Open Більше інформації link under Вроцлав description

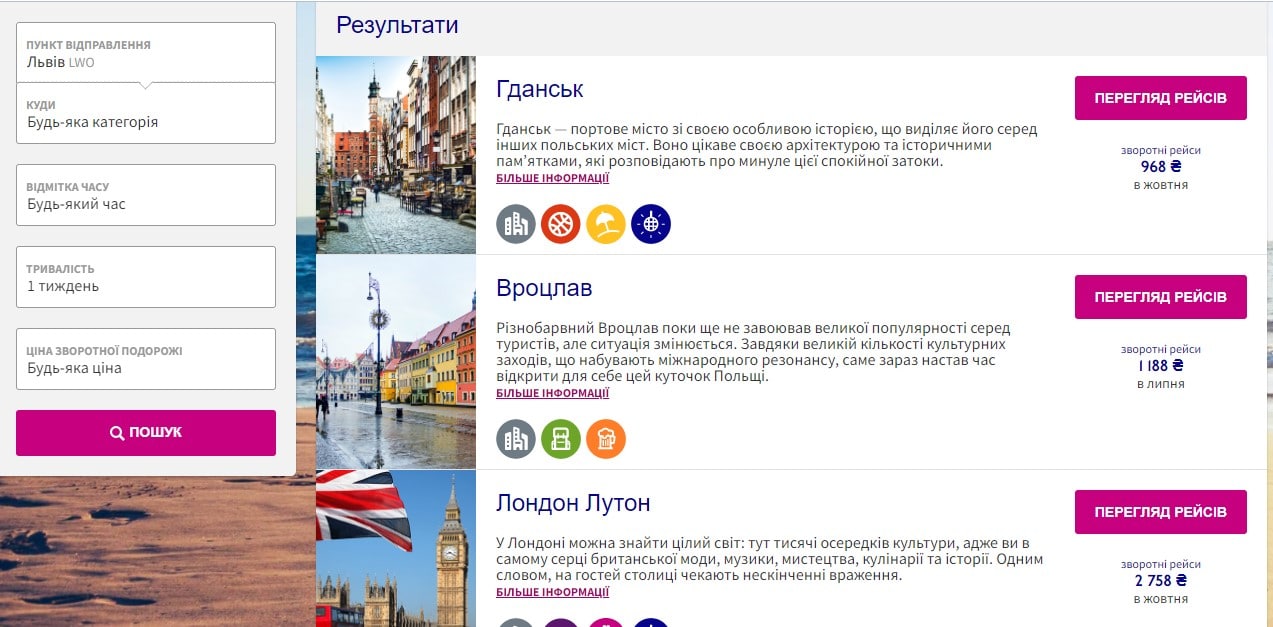552,394
